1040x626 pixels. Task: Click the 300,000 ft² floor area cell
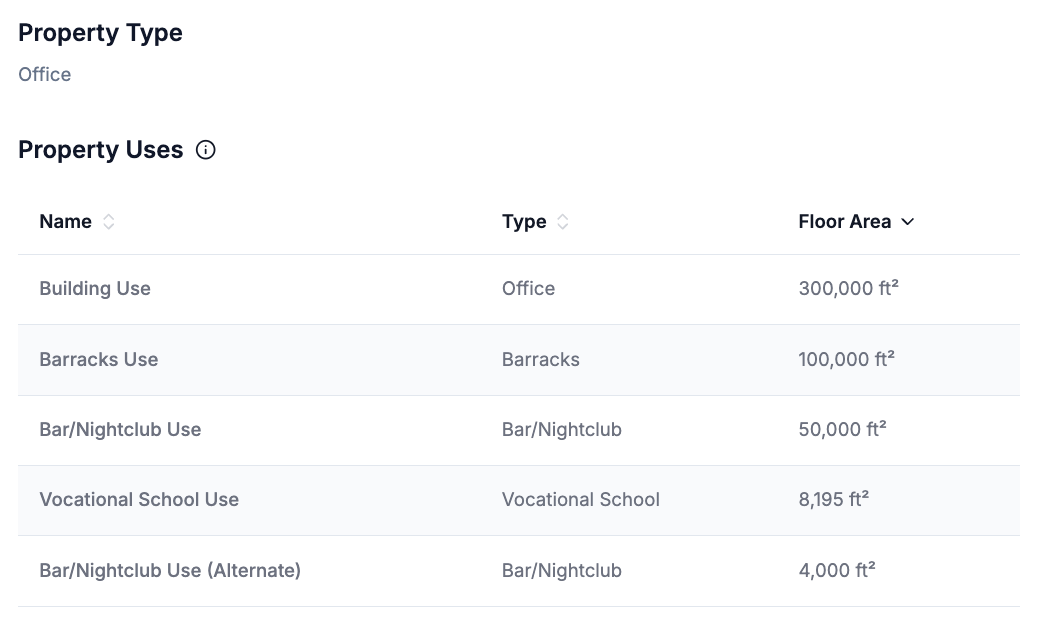pyautogui.click(x=848, y=289)
